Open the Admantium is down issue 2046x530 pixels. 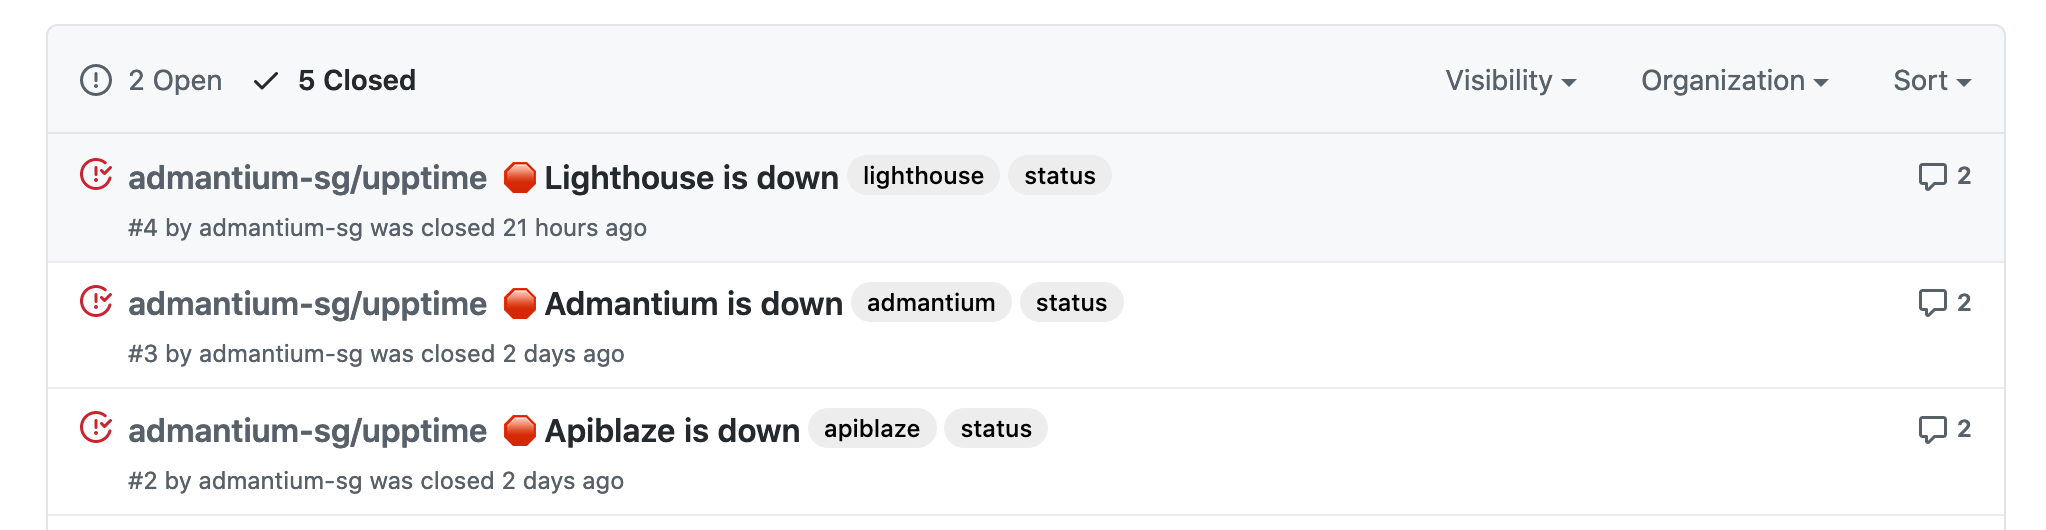(693, 304)
